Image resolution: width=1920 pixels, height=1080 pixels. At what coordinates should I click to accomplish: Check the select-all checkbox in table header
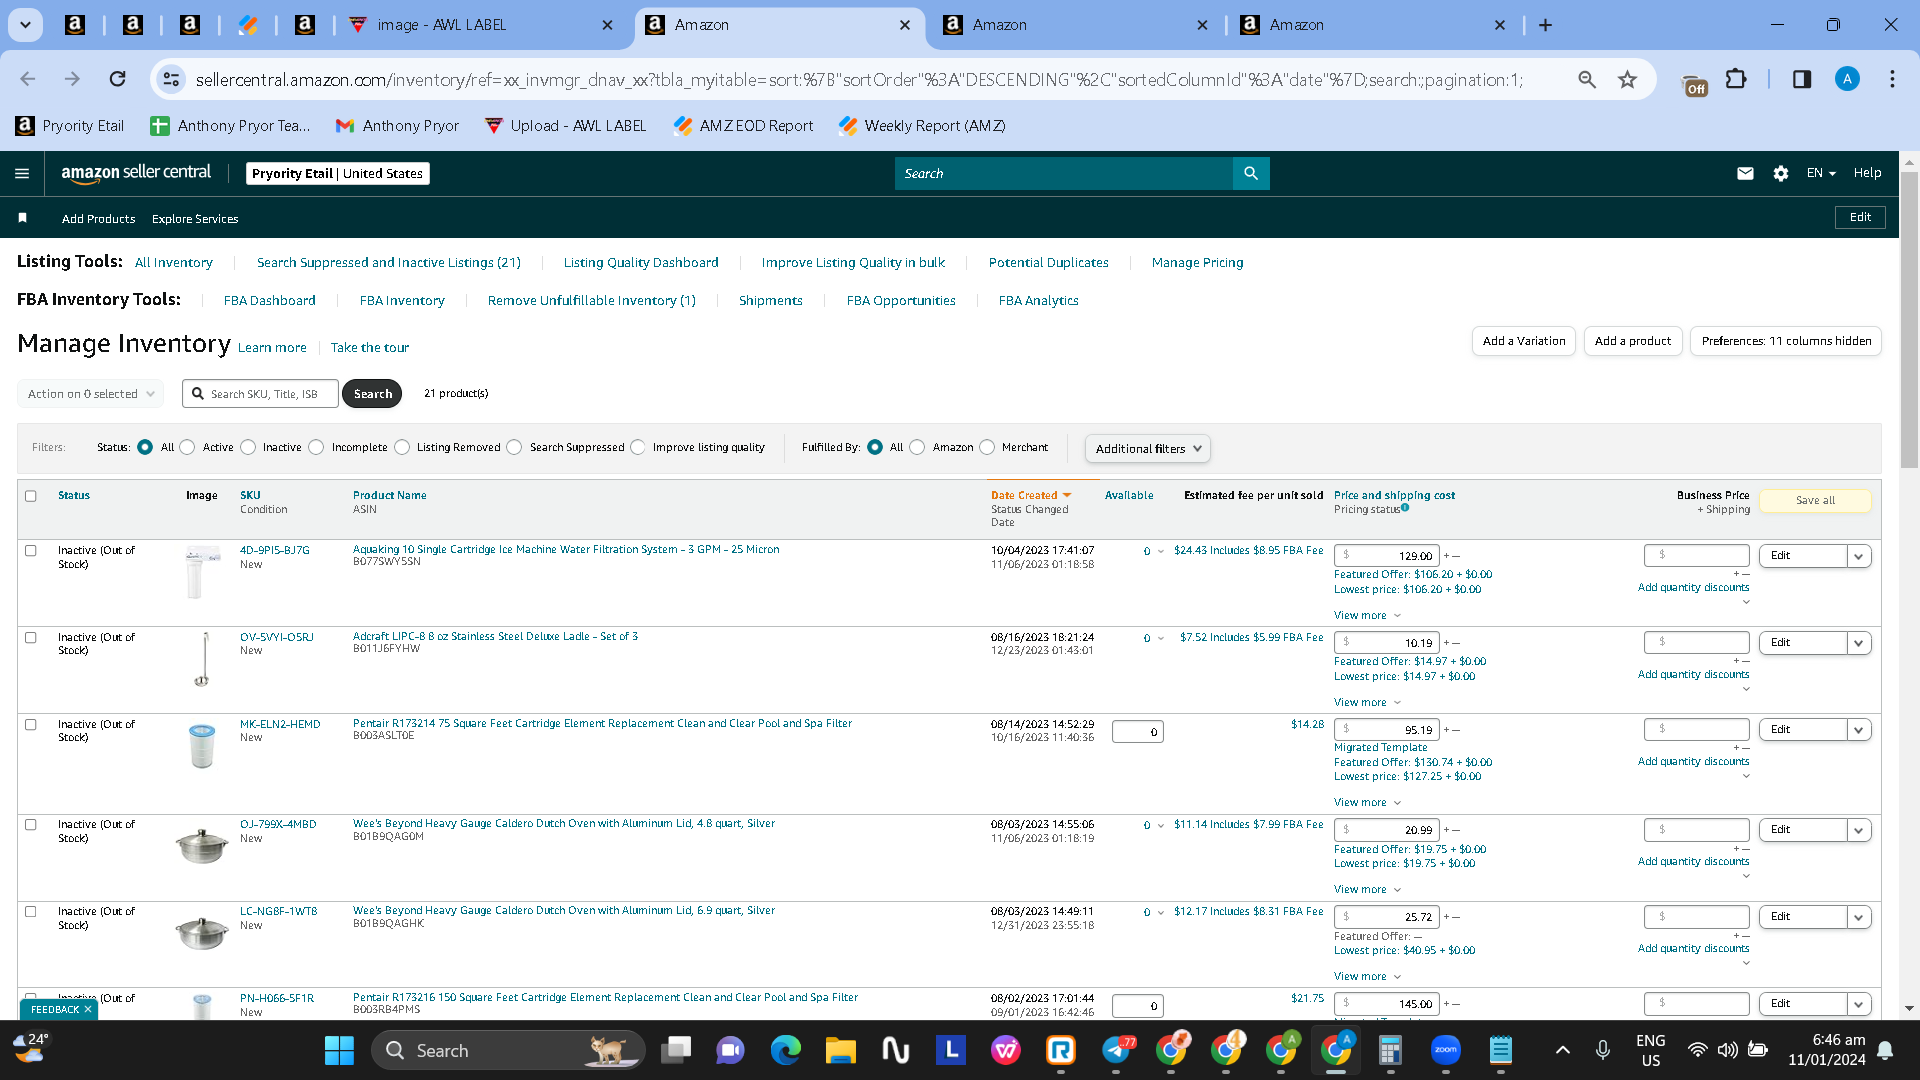(31, 496)
